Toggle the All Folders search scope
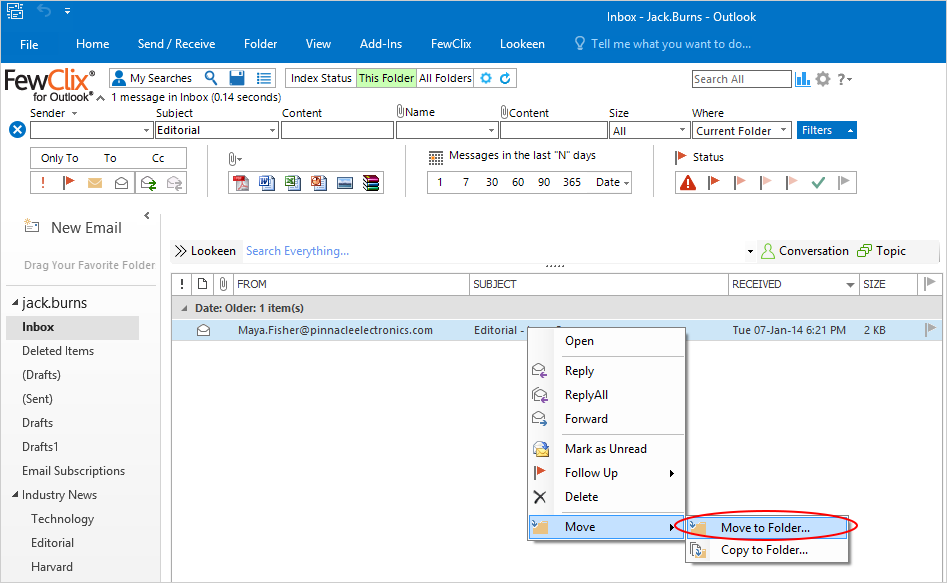The width and height of the screenshot is (947, 583). coord(445,78)
